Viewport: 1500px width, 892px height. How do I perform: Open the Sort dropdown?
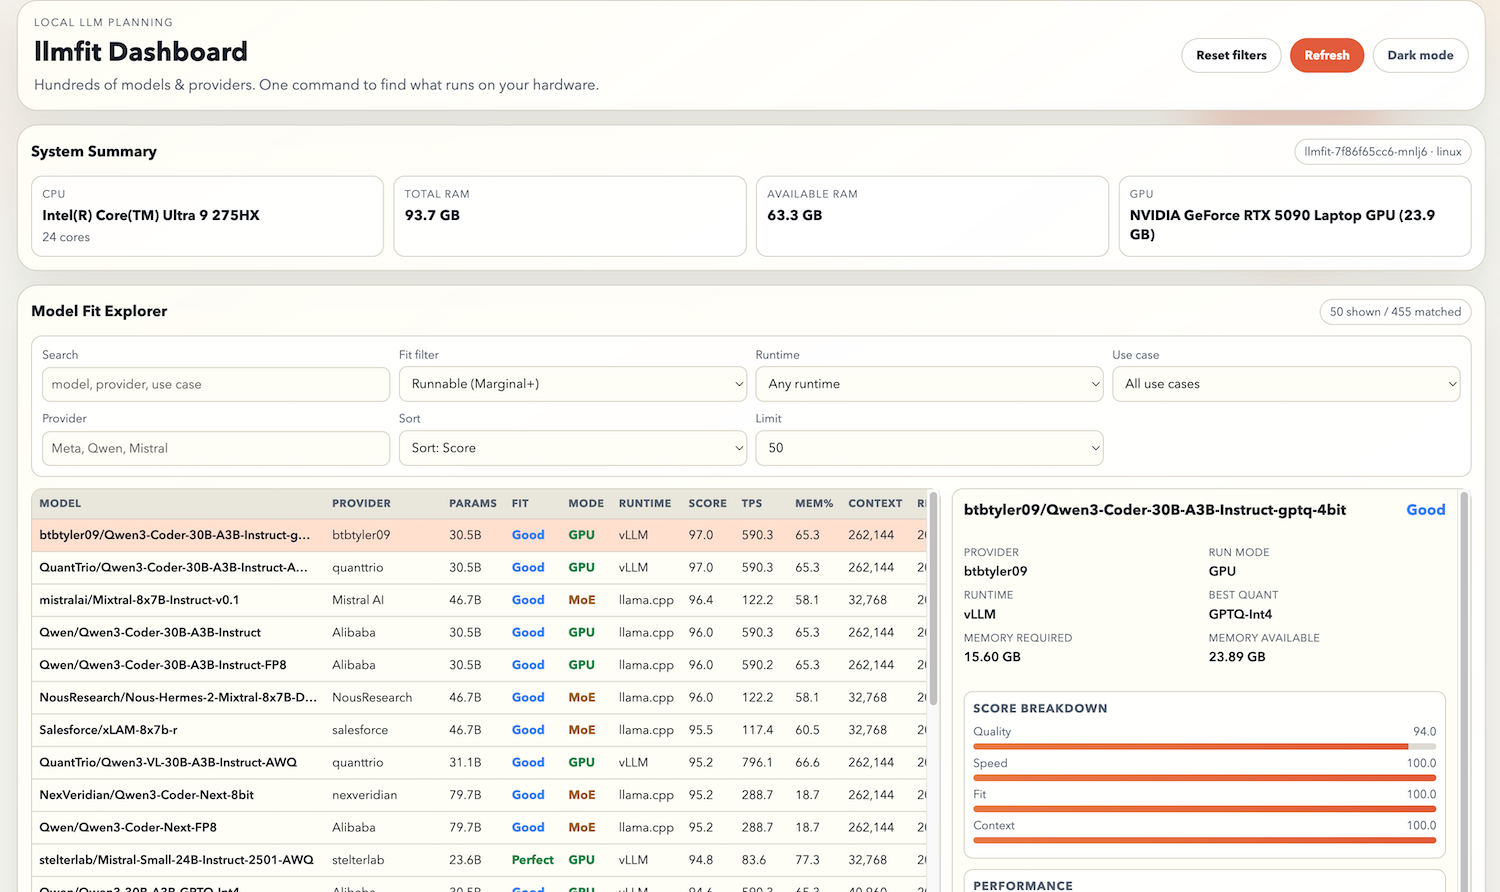point(572,448)
